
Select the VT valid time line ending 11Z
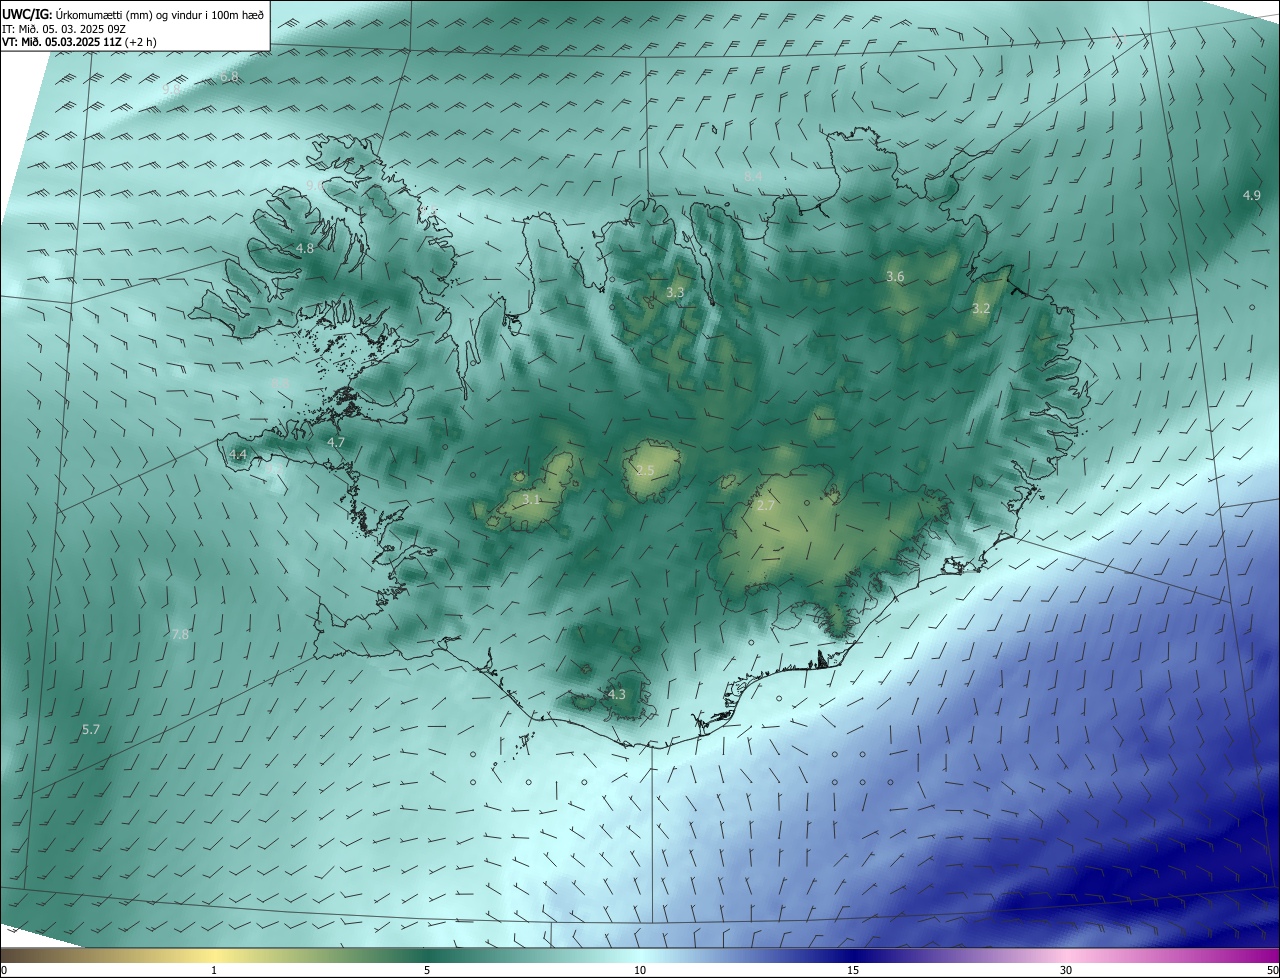79,42
